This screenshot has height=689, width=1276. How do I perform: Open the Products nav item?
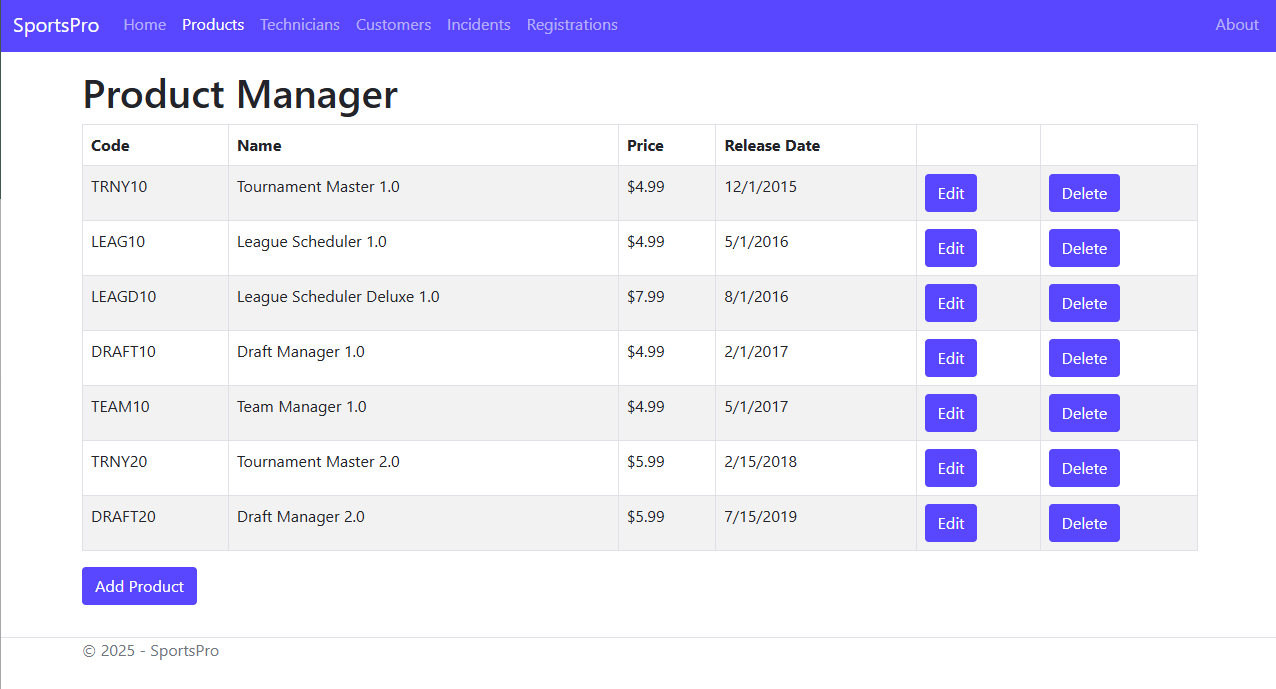[x=213, y=25]
